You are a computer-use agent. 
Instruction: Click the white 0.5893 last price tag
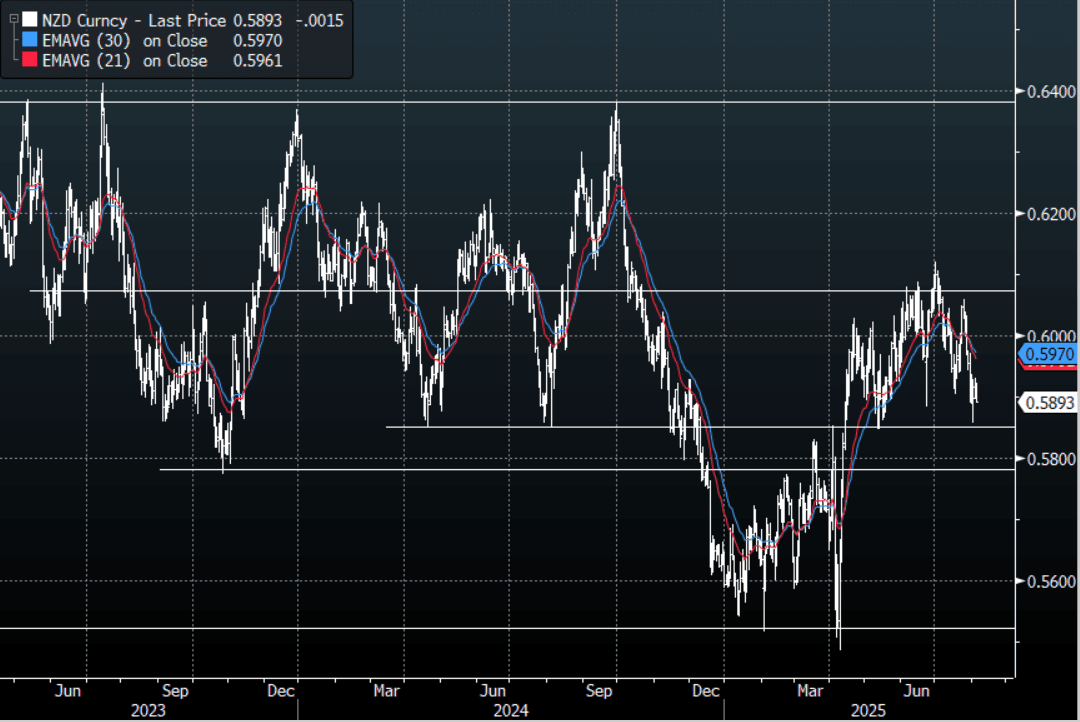pyautogui.click(x=1048, y=402)
